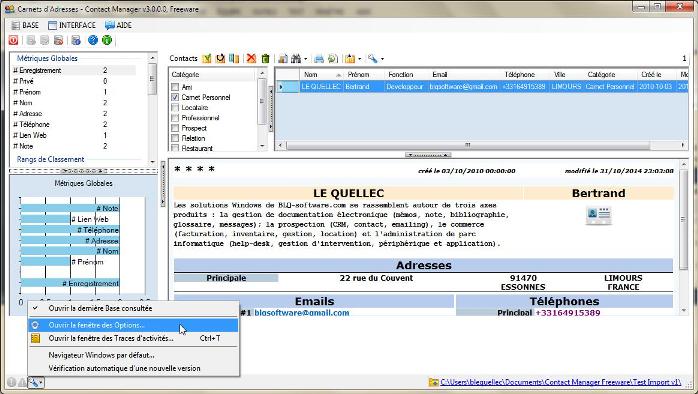
Task: Click the red power quit icon
Action: [x=13, y=40]
